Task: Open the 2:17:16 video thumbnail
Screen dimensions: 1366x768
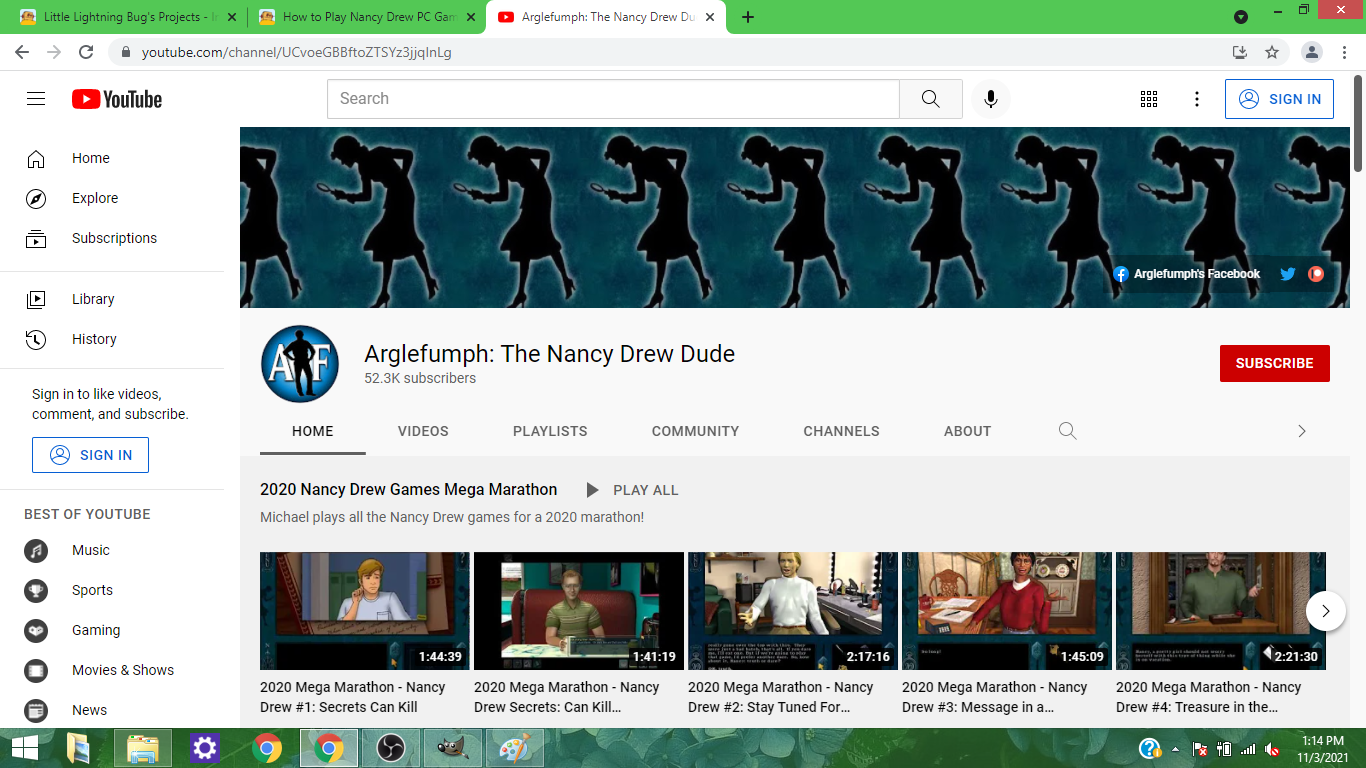Action: point(793,611)
